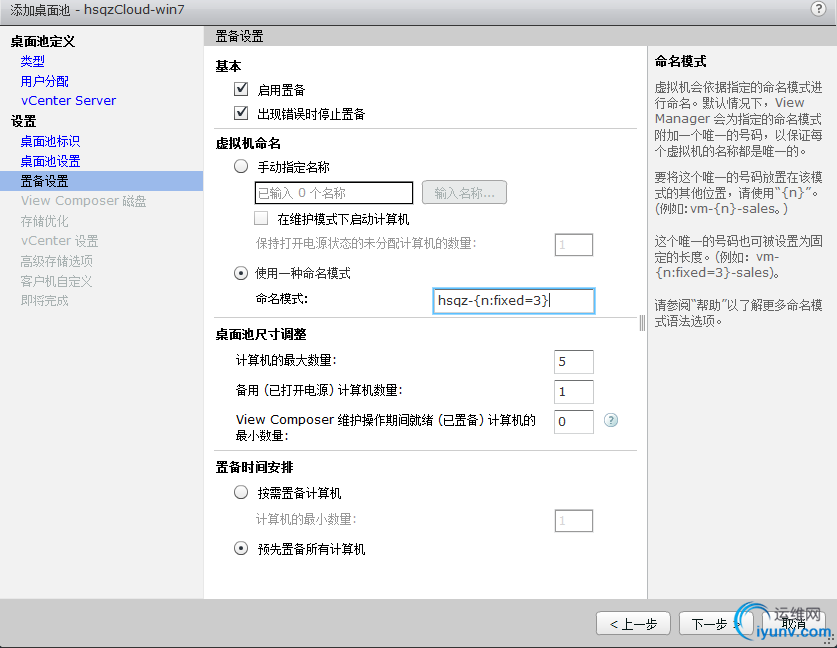Toggle the 在维护模式下启动计算机 checkbox
Viewport: 837px width, 648px height.
coord(261,218)
